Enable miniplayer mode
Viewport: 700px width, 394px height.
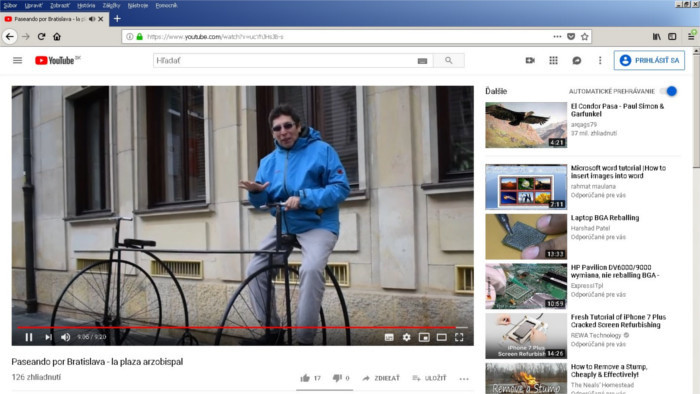click(x=424, y=337)
